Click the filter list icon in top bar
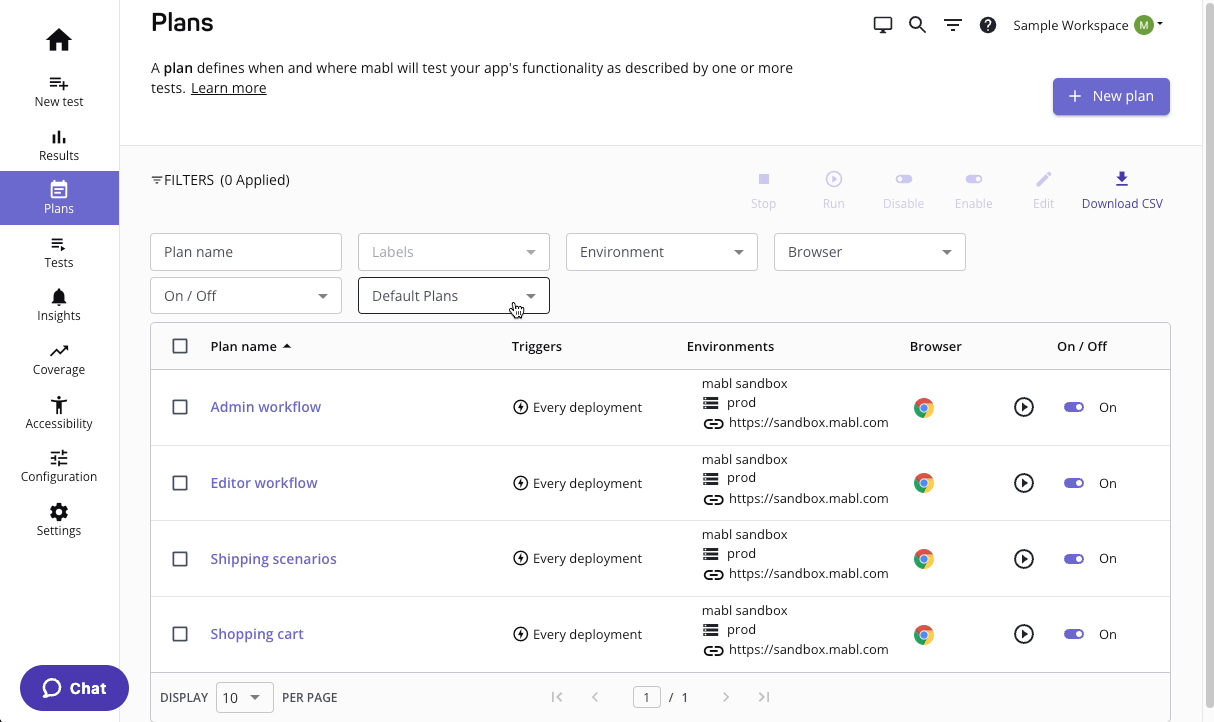Screen dimensions: 1214x722 click(x=953, y=25)
